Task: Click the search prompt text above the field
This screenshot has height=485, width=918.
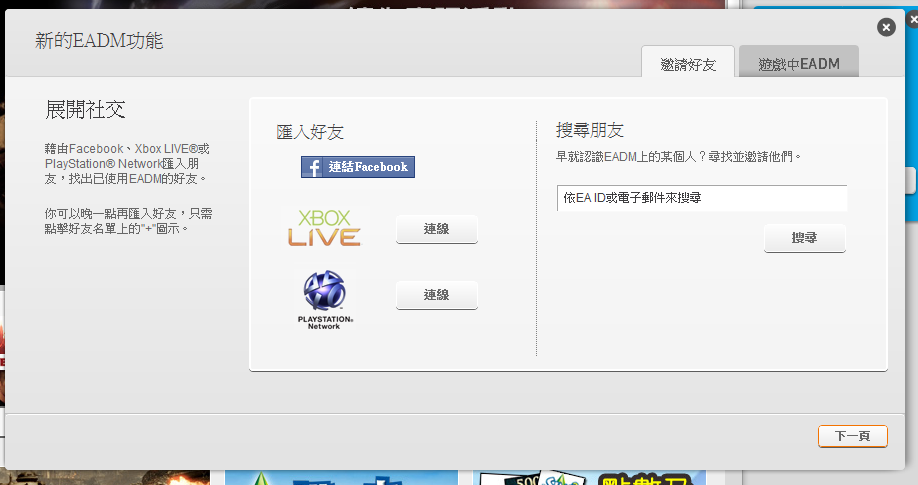Action: coord(679,157)
